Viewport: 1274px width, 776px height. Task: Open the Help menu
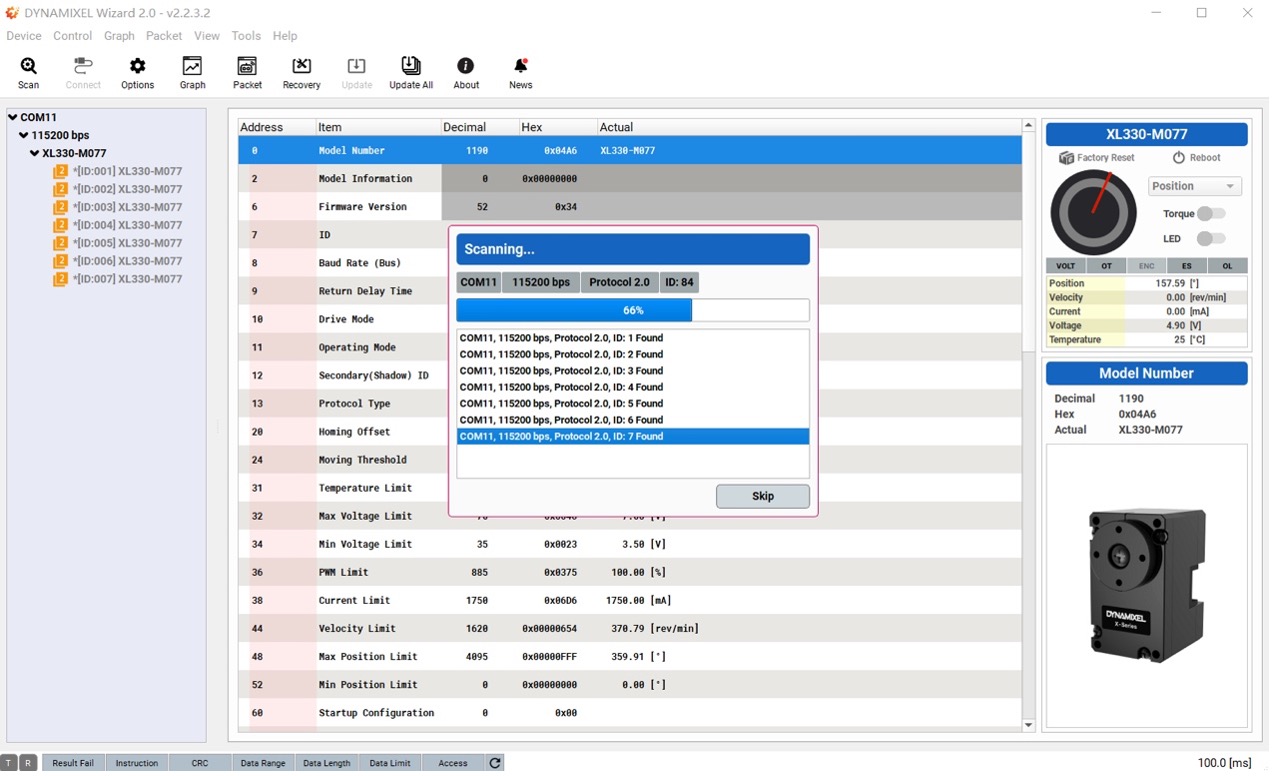pyautogui.click(x=285, y=36)
